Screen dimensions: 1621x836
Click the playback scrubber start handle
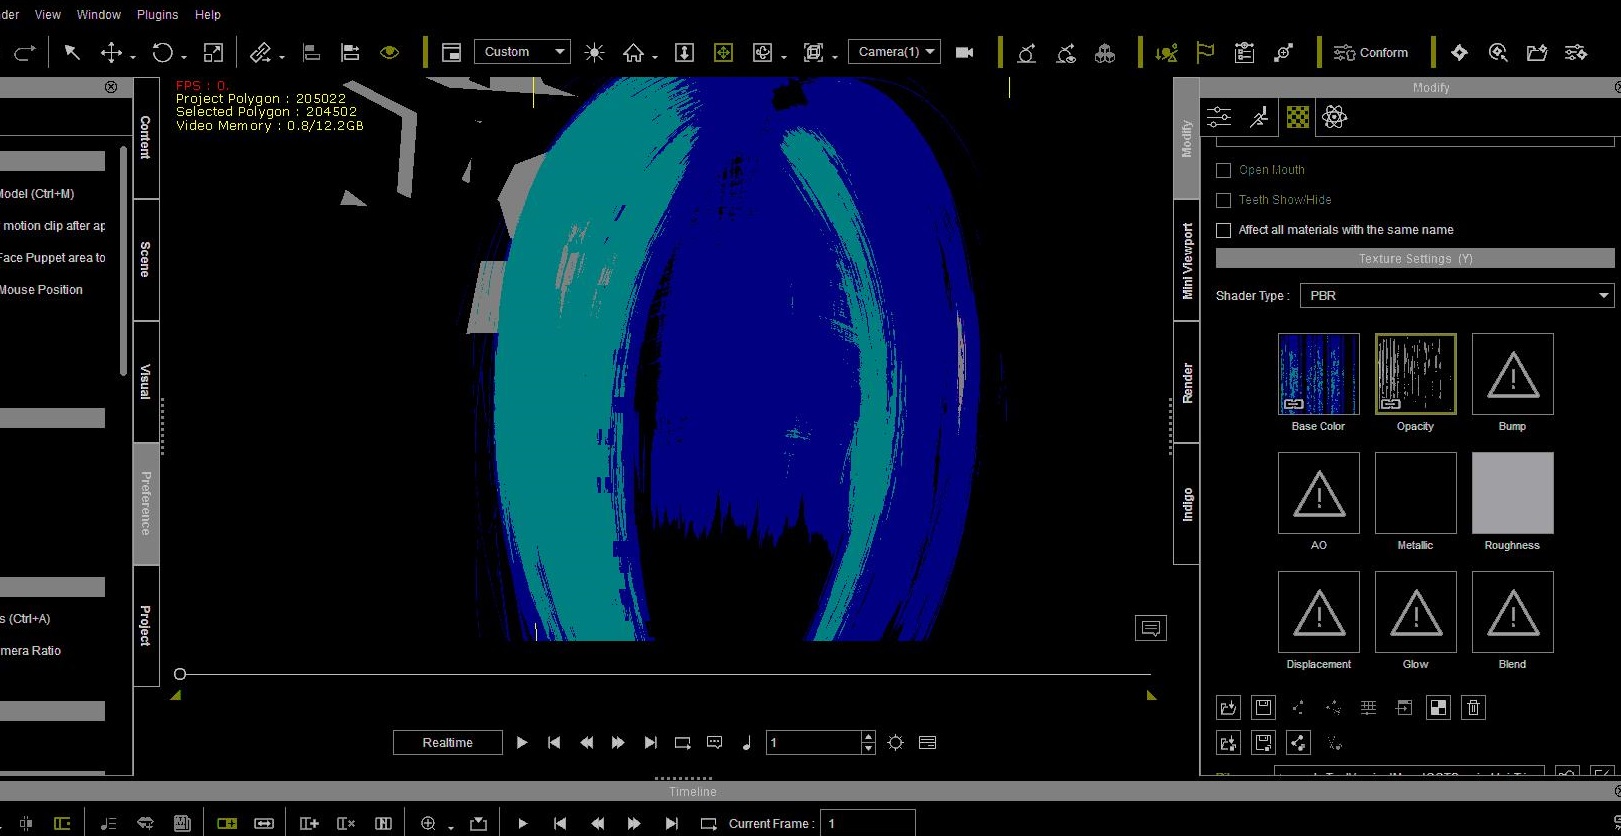tap(180, 674)
